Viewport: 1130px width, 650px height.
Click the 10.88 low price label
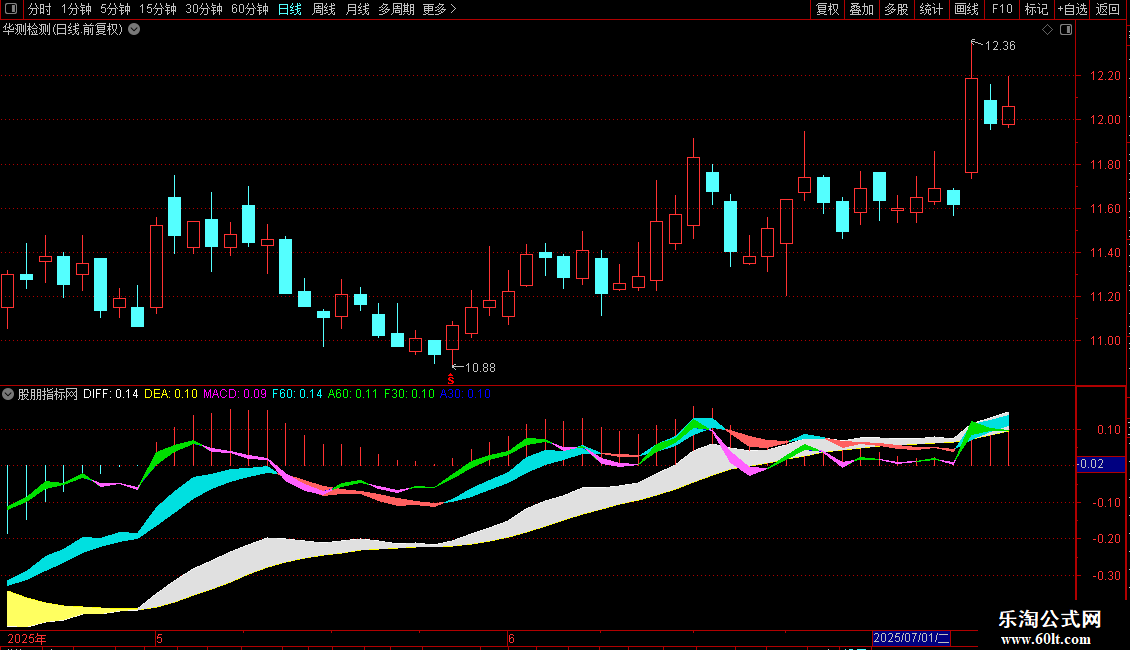[x=480, y=368]
